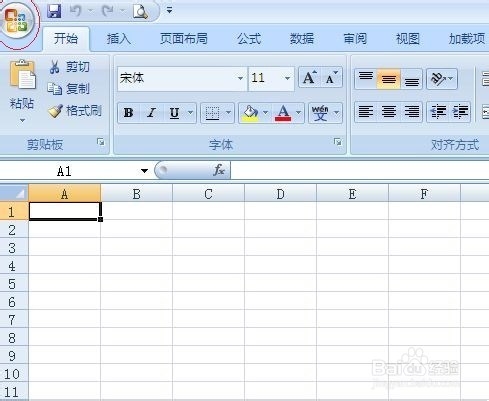The height and width of the screenshot is (401, 489).
Task: Open the font color dropdown arrow
Action: (x=299, y=113)
